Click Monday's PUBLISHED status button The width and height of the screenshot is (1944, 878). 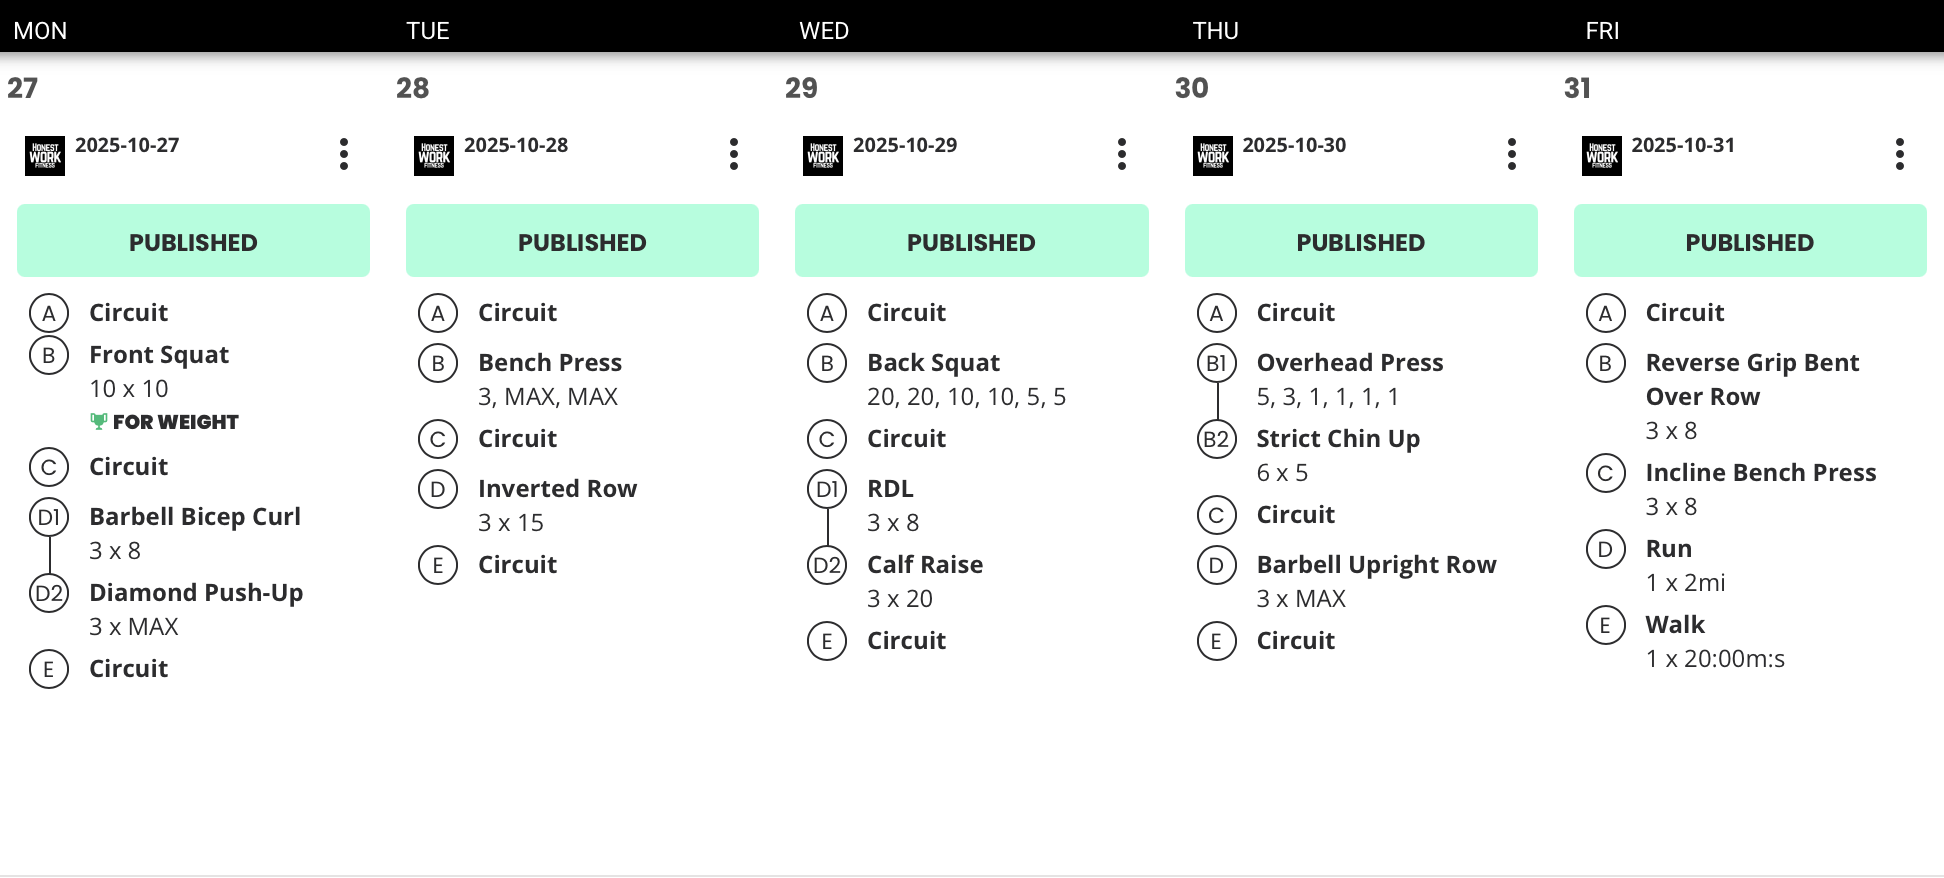click(193, 241)
